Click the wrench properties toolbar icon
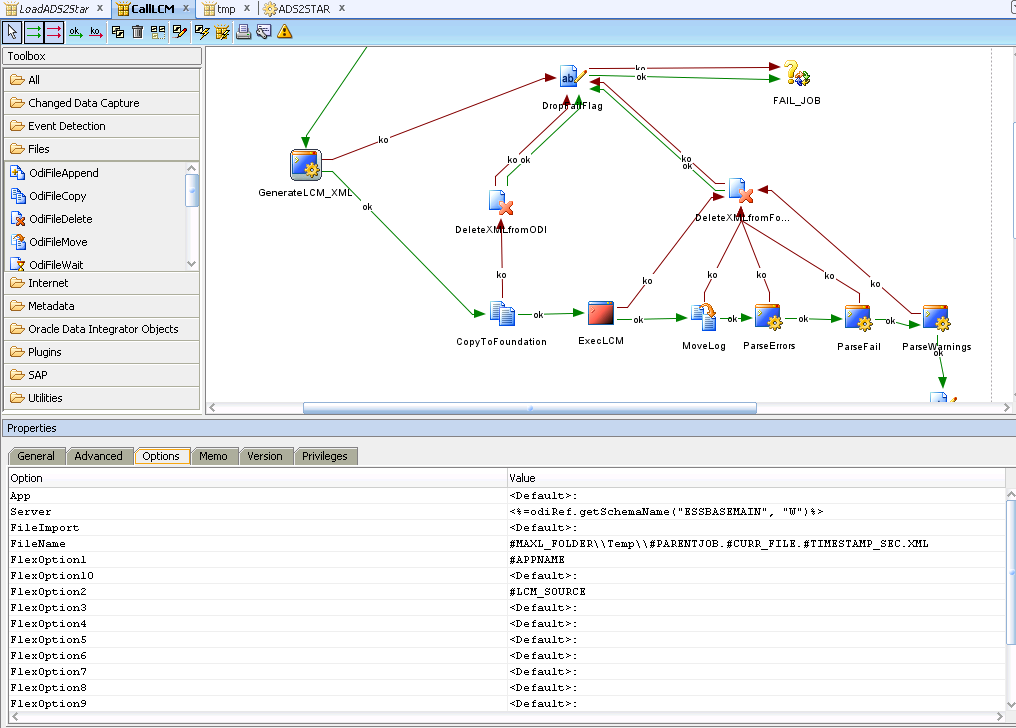 (x=264, y=32)
